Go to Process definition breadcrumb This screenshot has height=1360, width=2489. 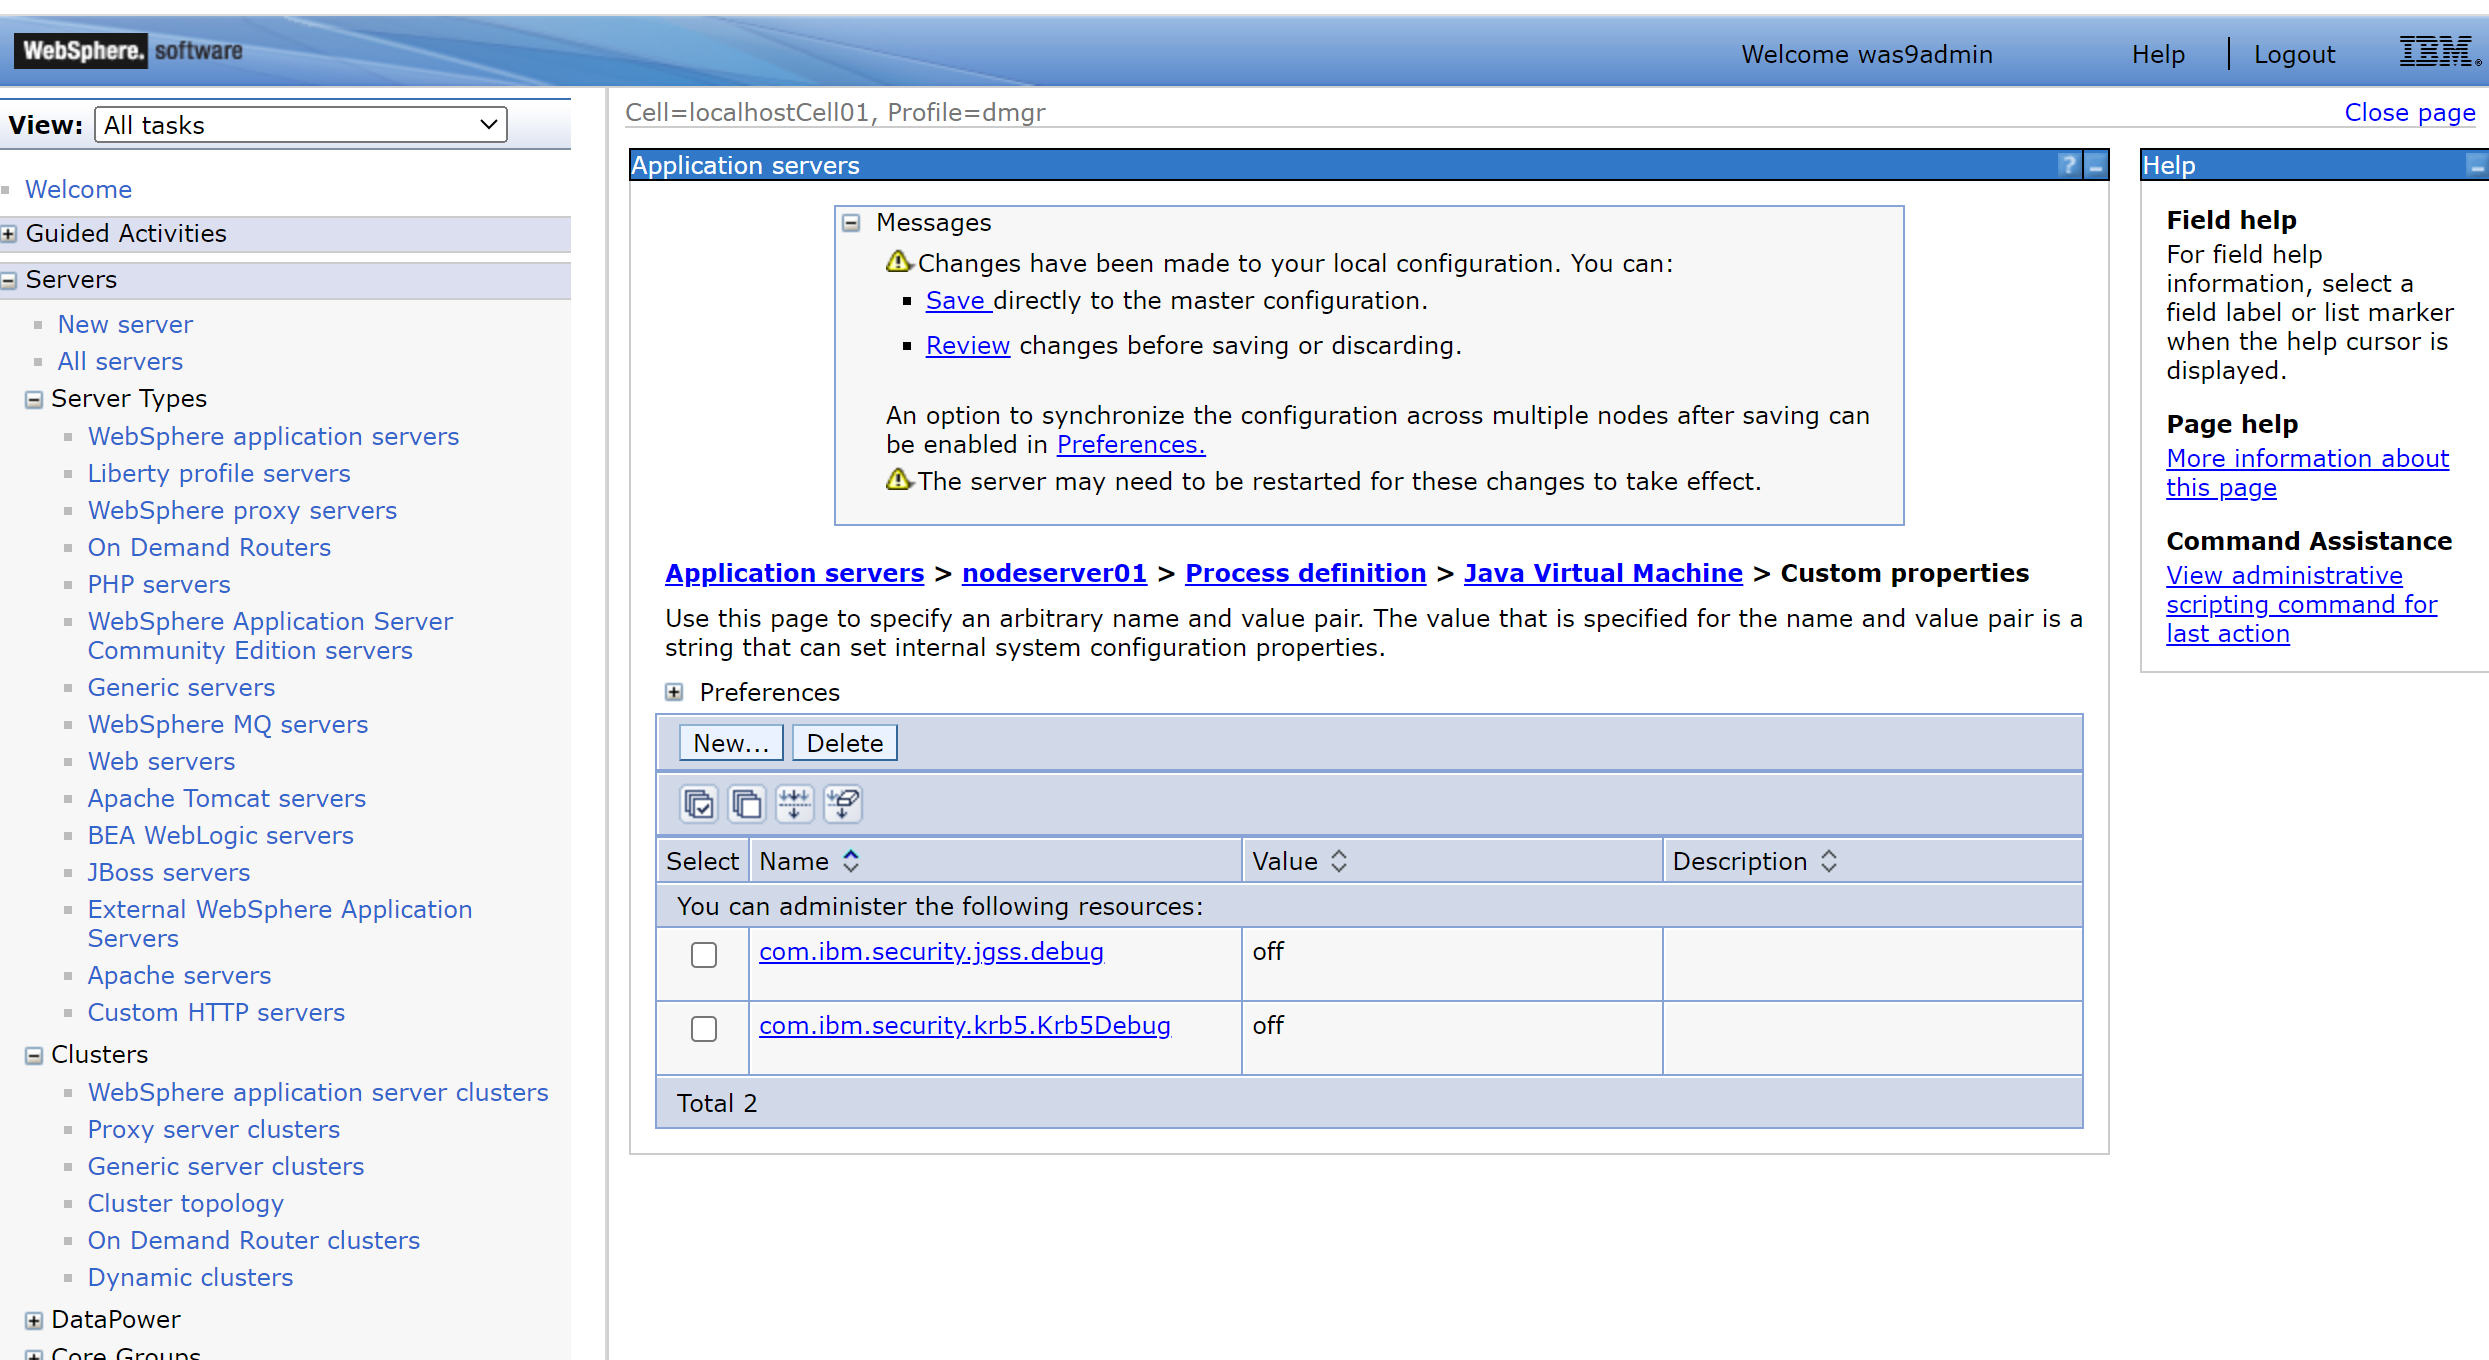[1305, 573]
